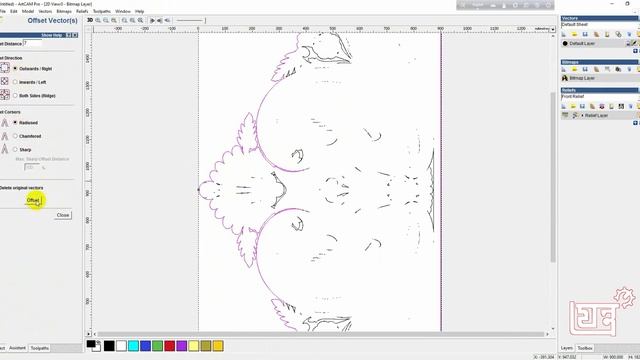Select the orange colour swatch

tap(218, 346)
